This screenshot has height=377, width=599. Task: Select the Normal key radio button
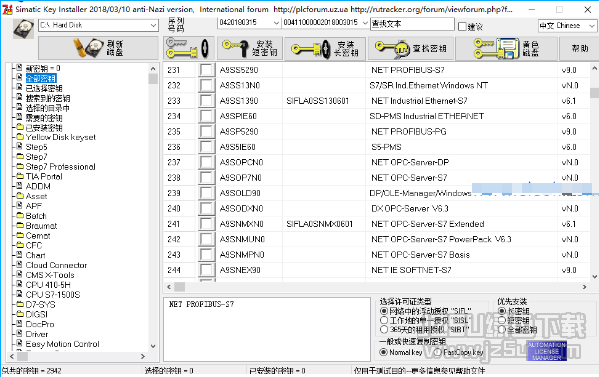384,352
